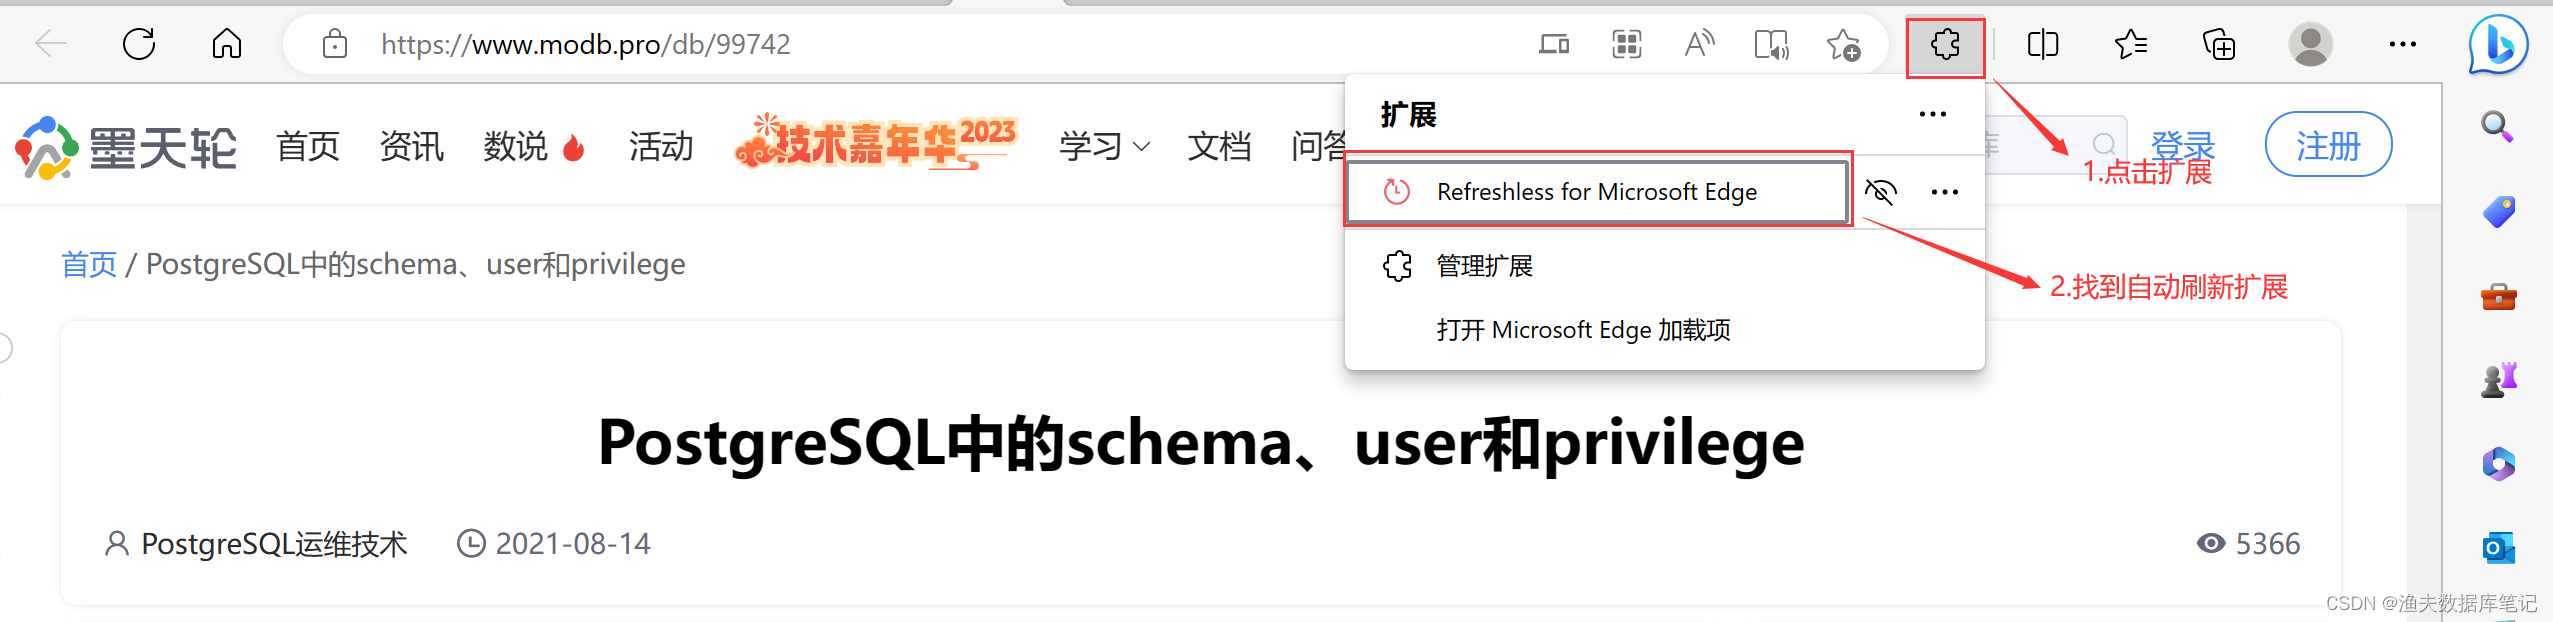
Task: Expand the 学习 navigation dropdown
Action: pos(1104,147)
